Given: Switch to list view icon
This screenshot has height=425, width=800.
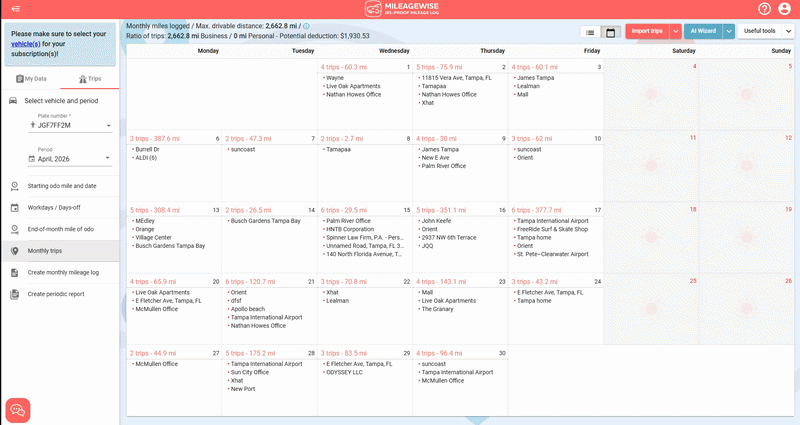Looking at the screenshot, I should 590,32.
